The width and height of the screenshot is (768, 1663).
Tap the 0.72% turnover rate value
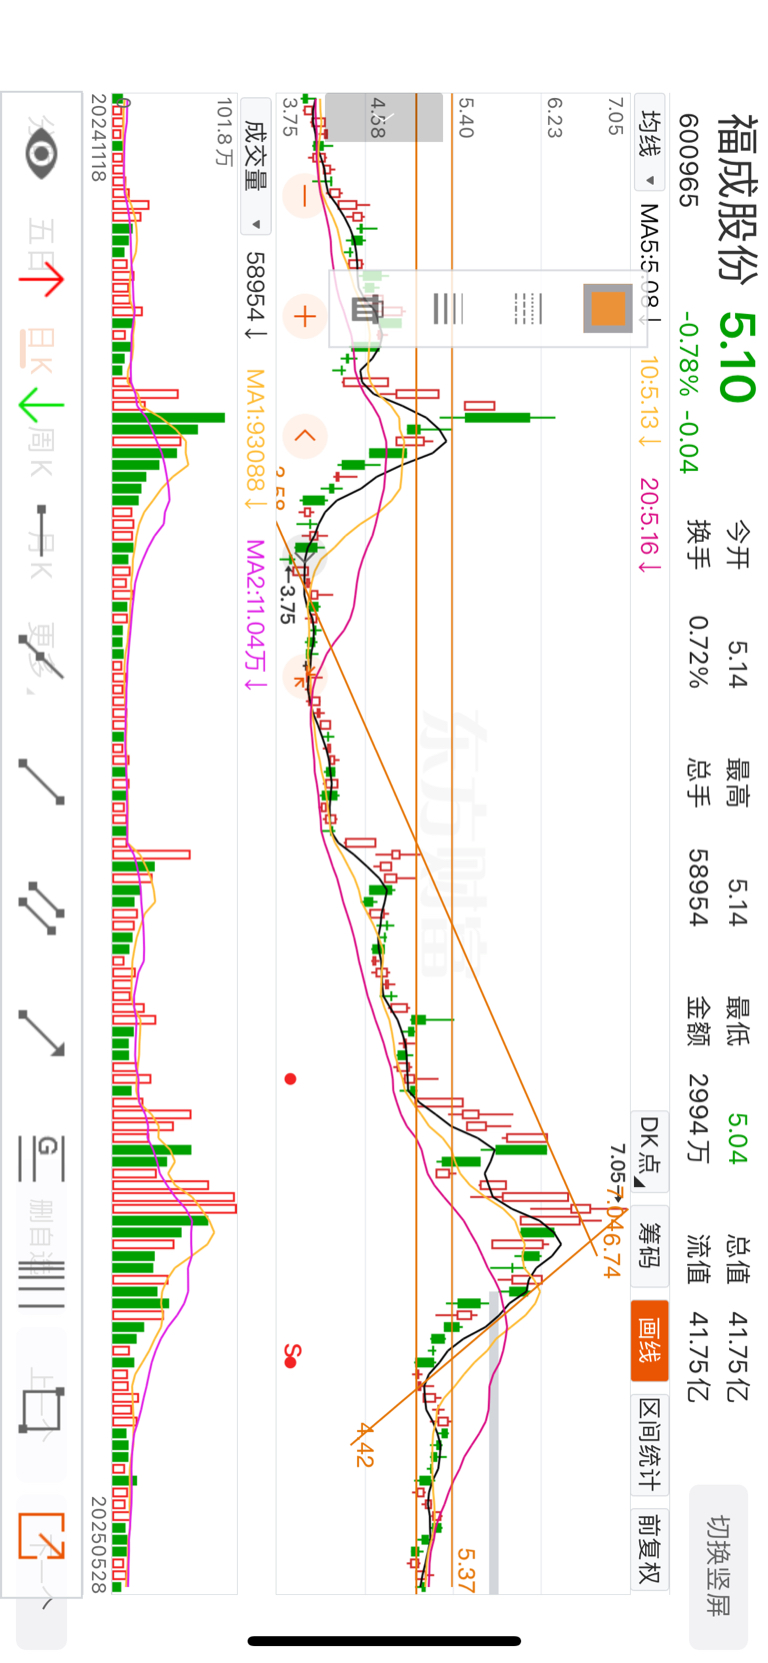click(698, 652)
